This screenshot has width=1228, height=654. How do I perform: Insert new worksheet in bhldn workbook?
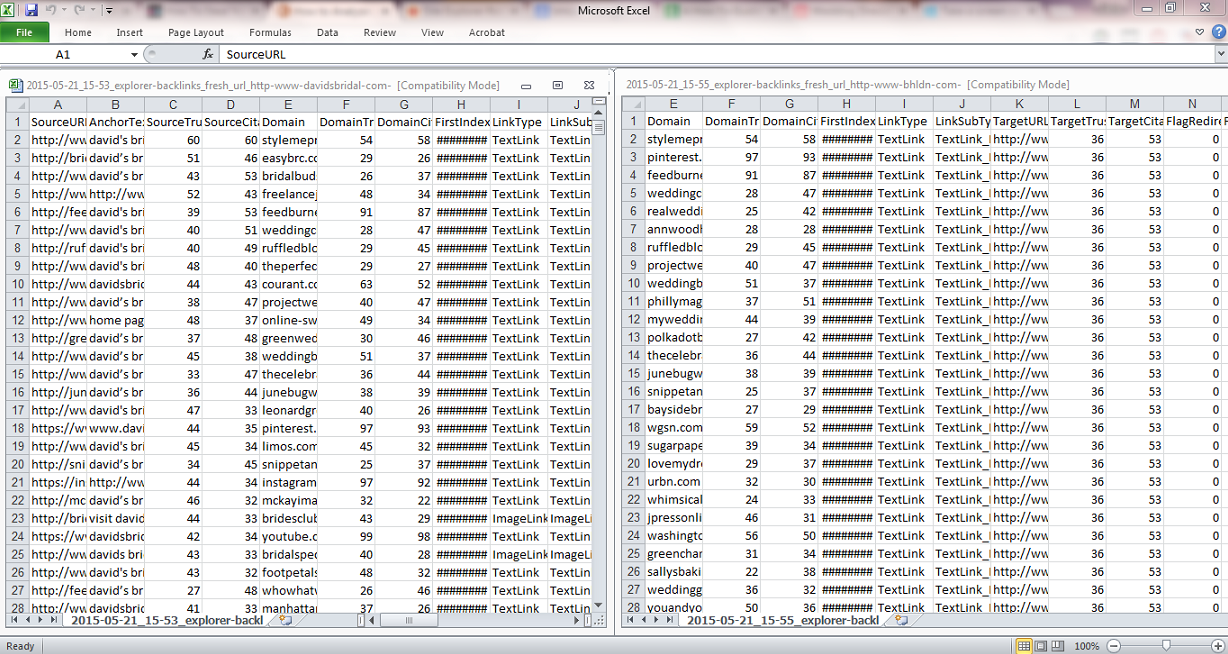(902, 620)
